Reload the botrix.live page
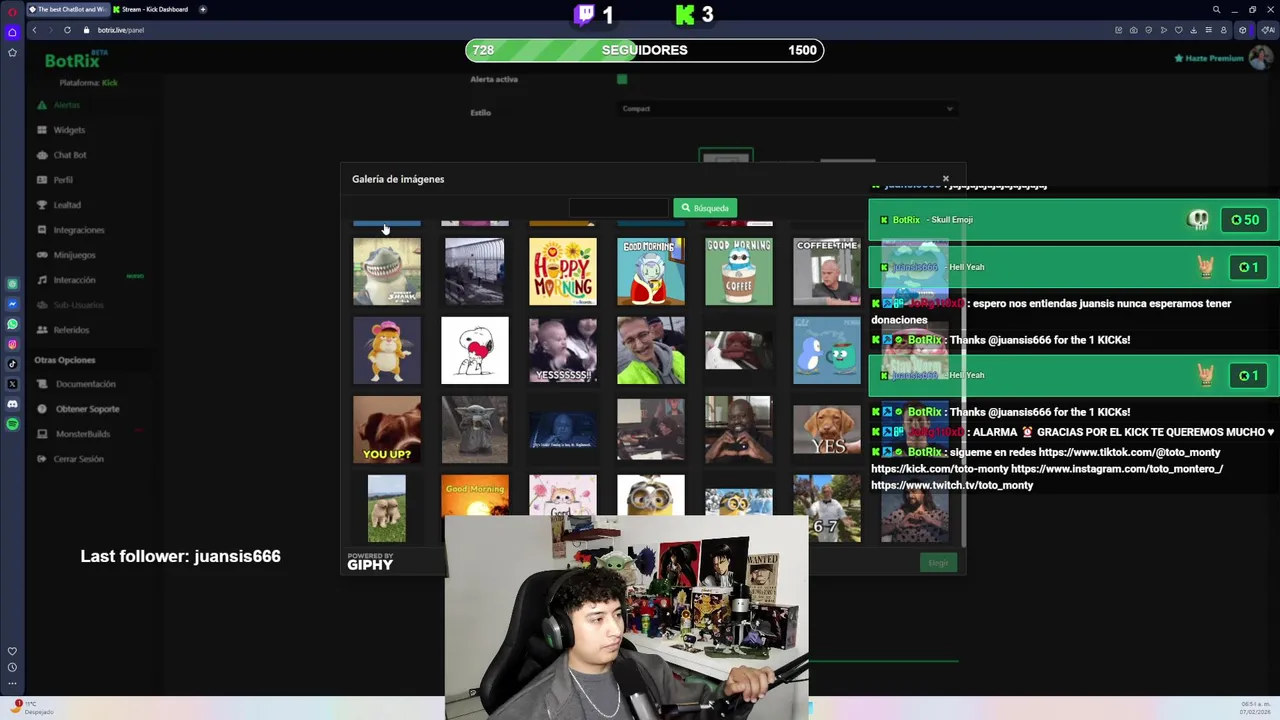The image size is (1280, 720). point(67,30)
